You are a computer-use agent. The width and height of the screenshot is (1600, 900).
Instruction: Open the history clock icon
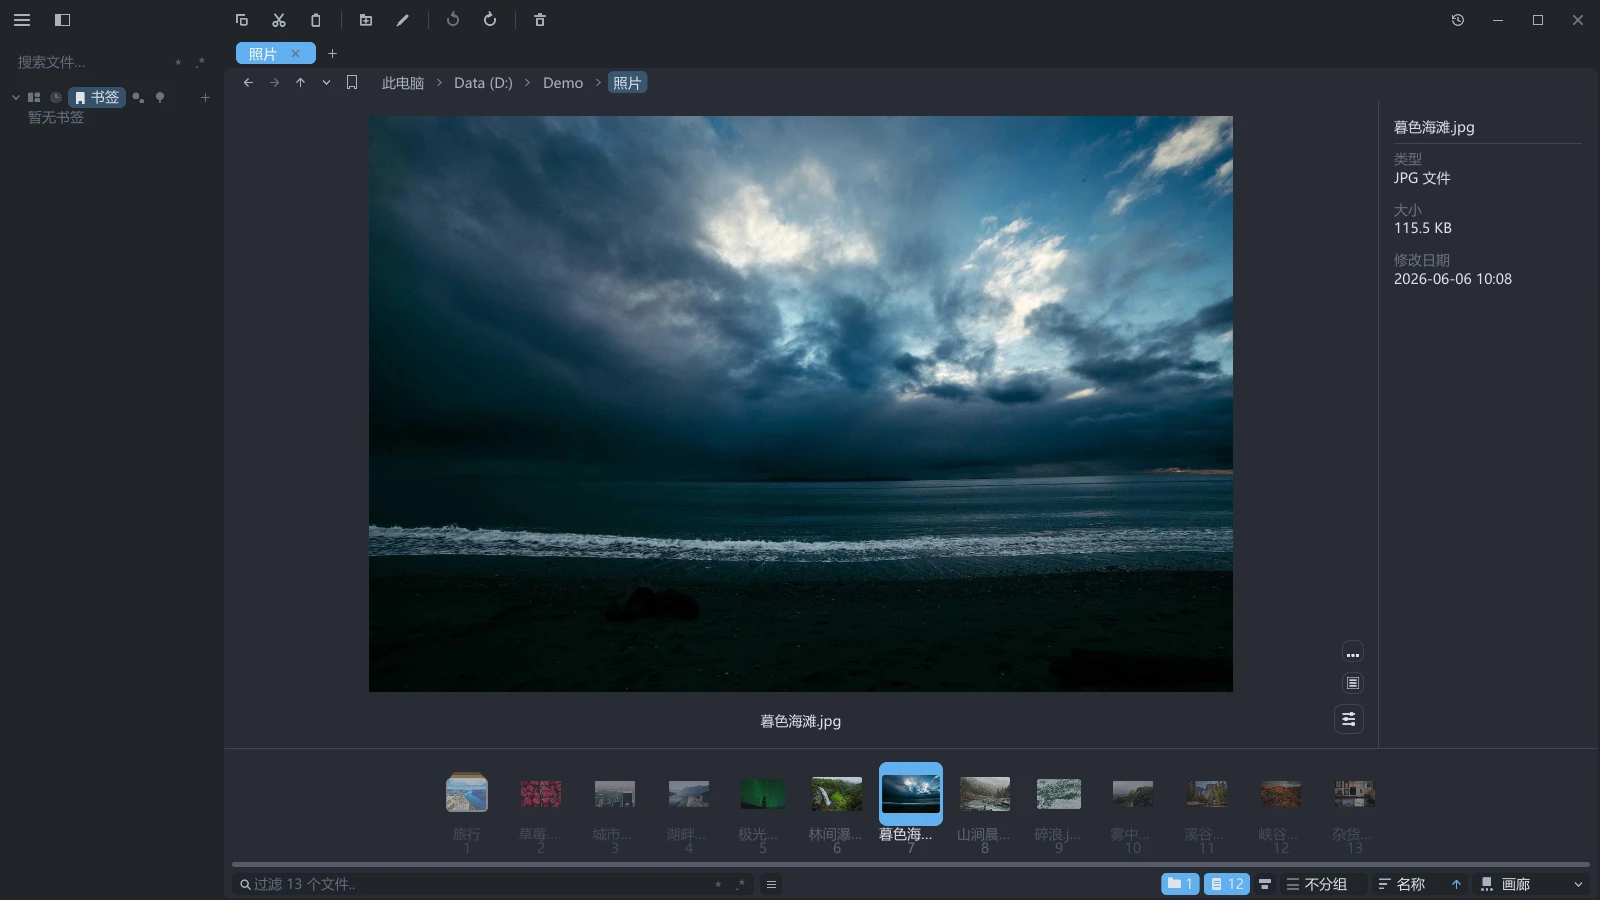coord(1458,20)
